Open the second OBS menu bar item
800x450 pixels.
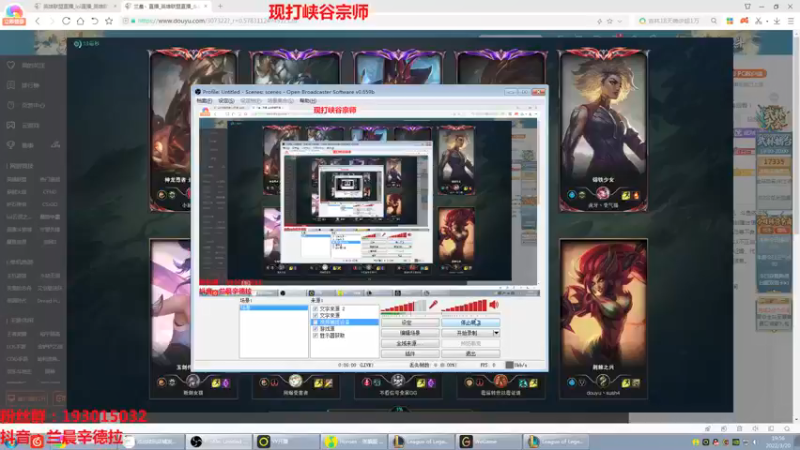[226, 101]
